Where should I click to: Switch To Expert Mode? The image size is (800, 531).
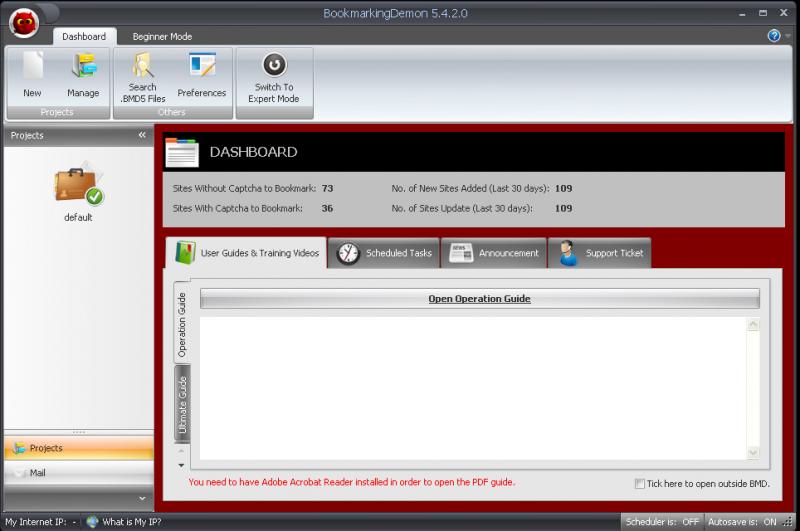pyautogui.click(x=274, y=78)
